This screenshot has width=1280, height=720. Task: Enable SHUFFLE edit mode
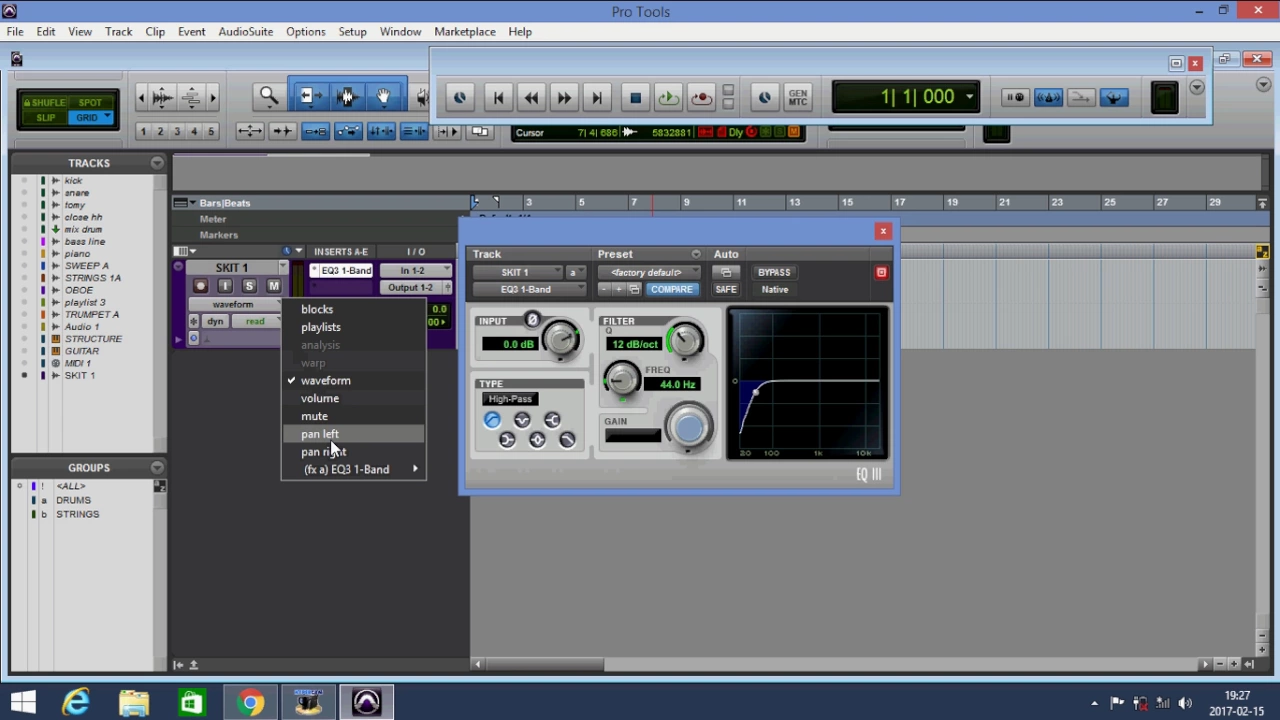[x=46, y=102]
